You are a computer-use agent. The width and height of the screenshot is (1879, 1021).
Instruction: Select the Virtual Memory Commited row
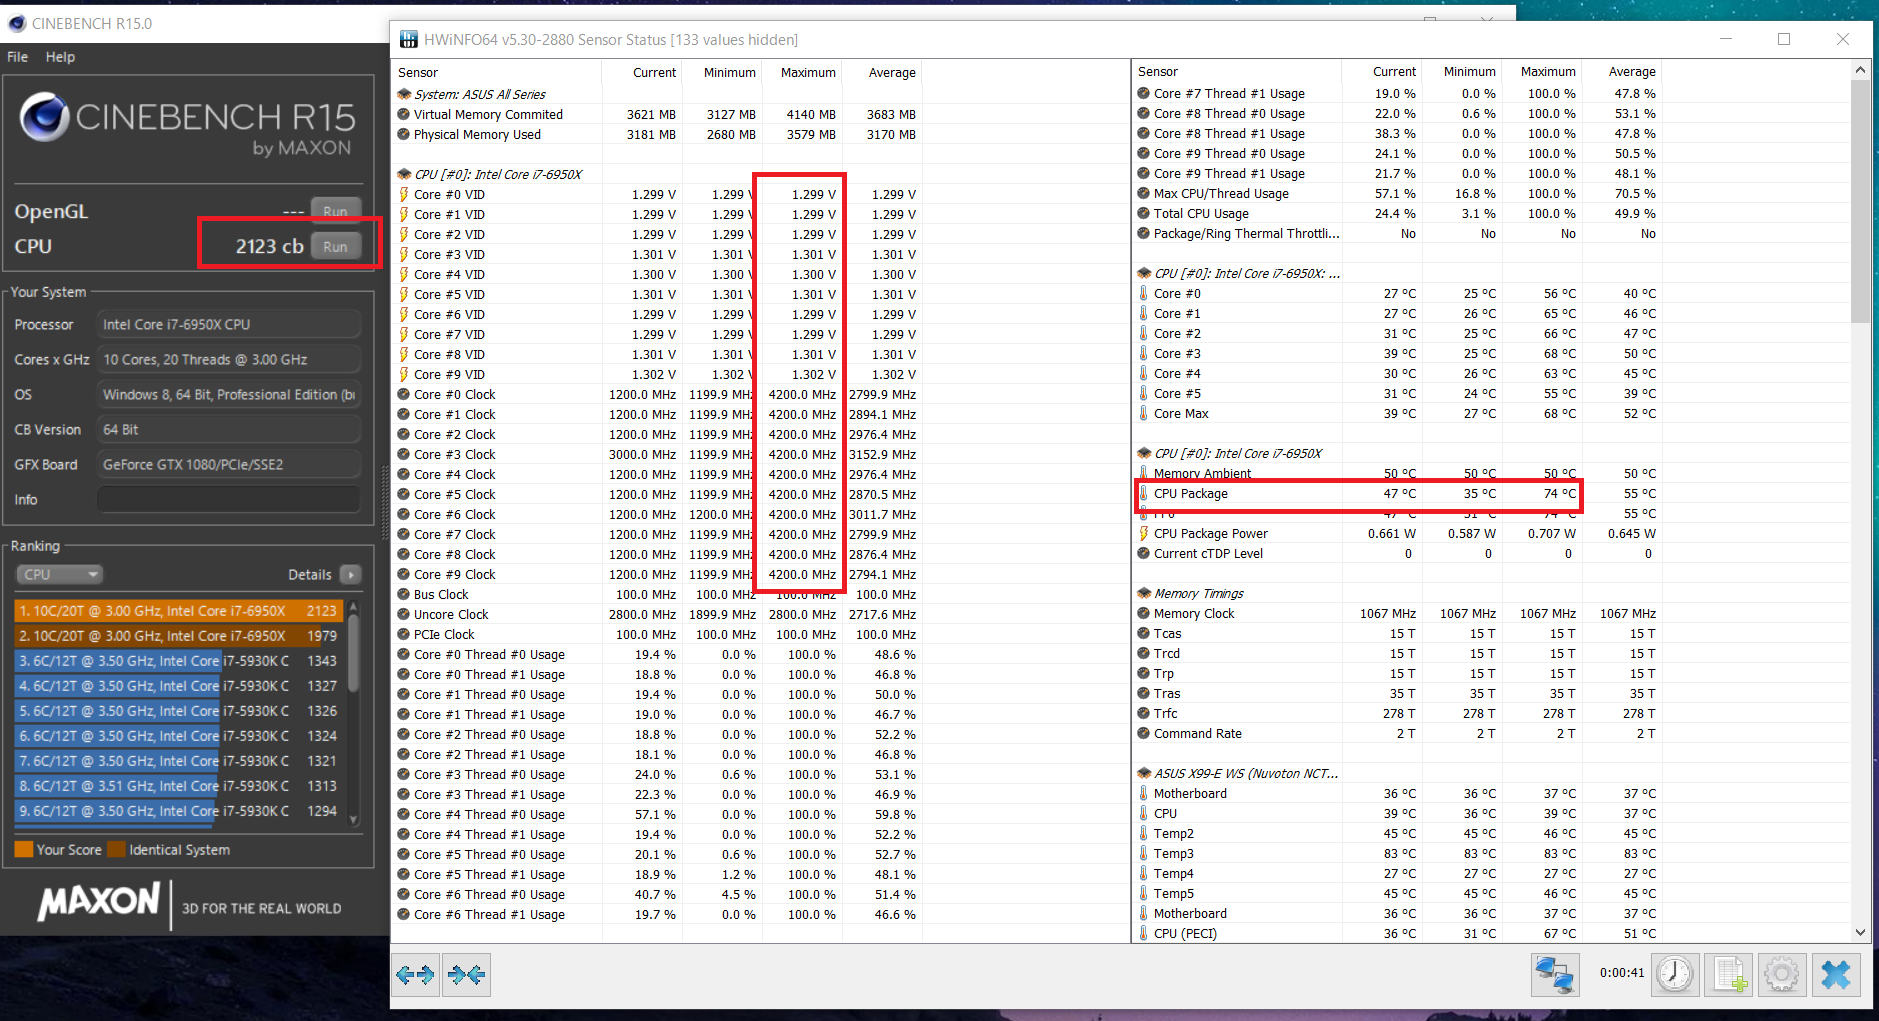click(657, 114)
